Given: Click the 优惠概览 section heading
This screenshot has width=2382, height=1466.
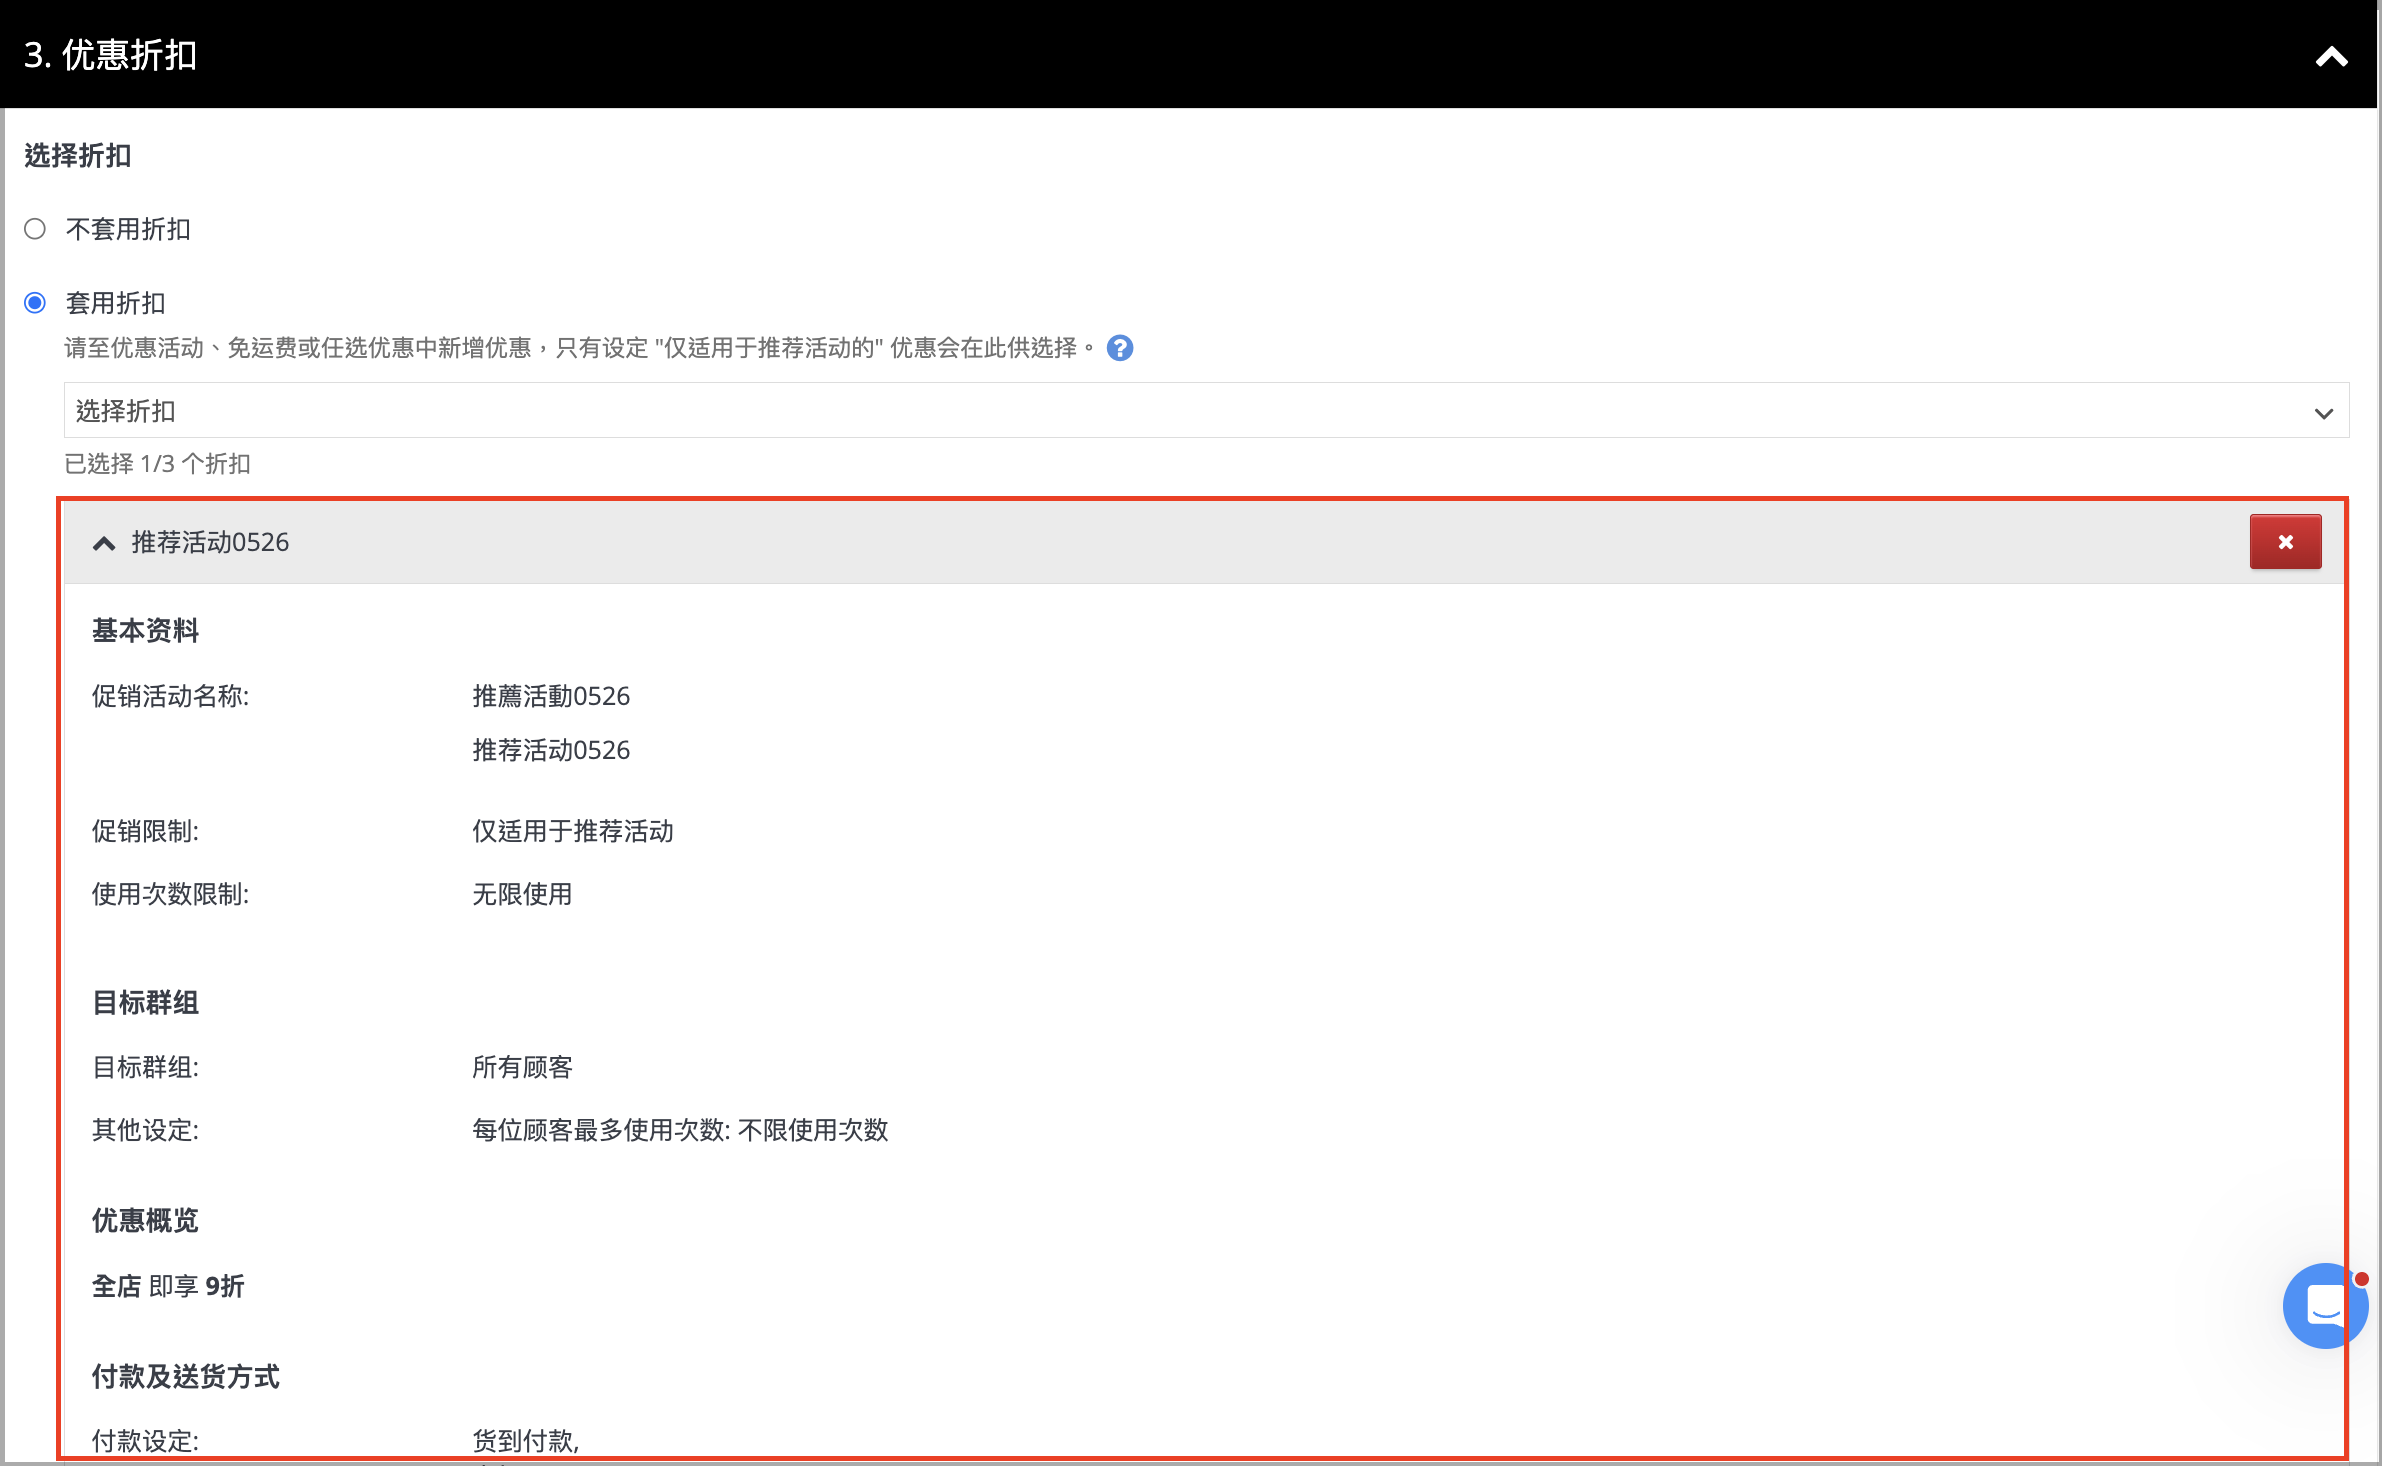Looking at the screenshot, I should click(146, 1221).
